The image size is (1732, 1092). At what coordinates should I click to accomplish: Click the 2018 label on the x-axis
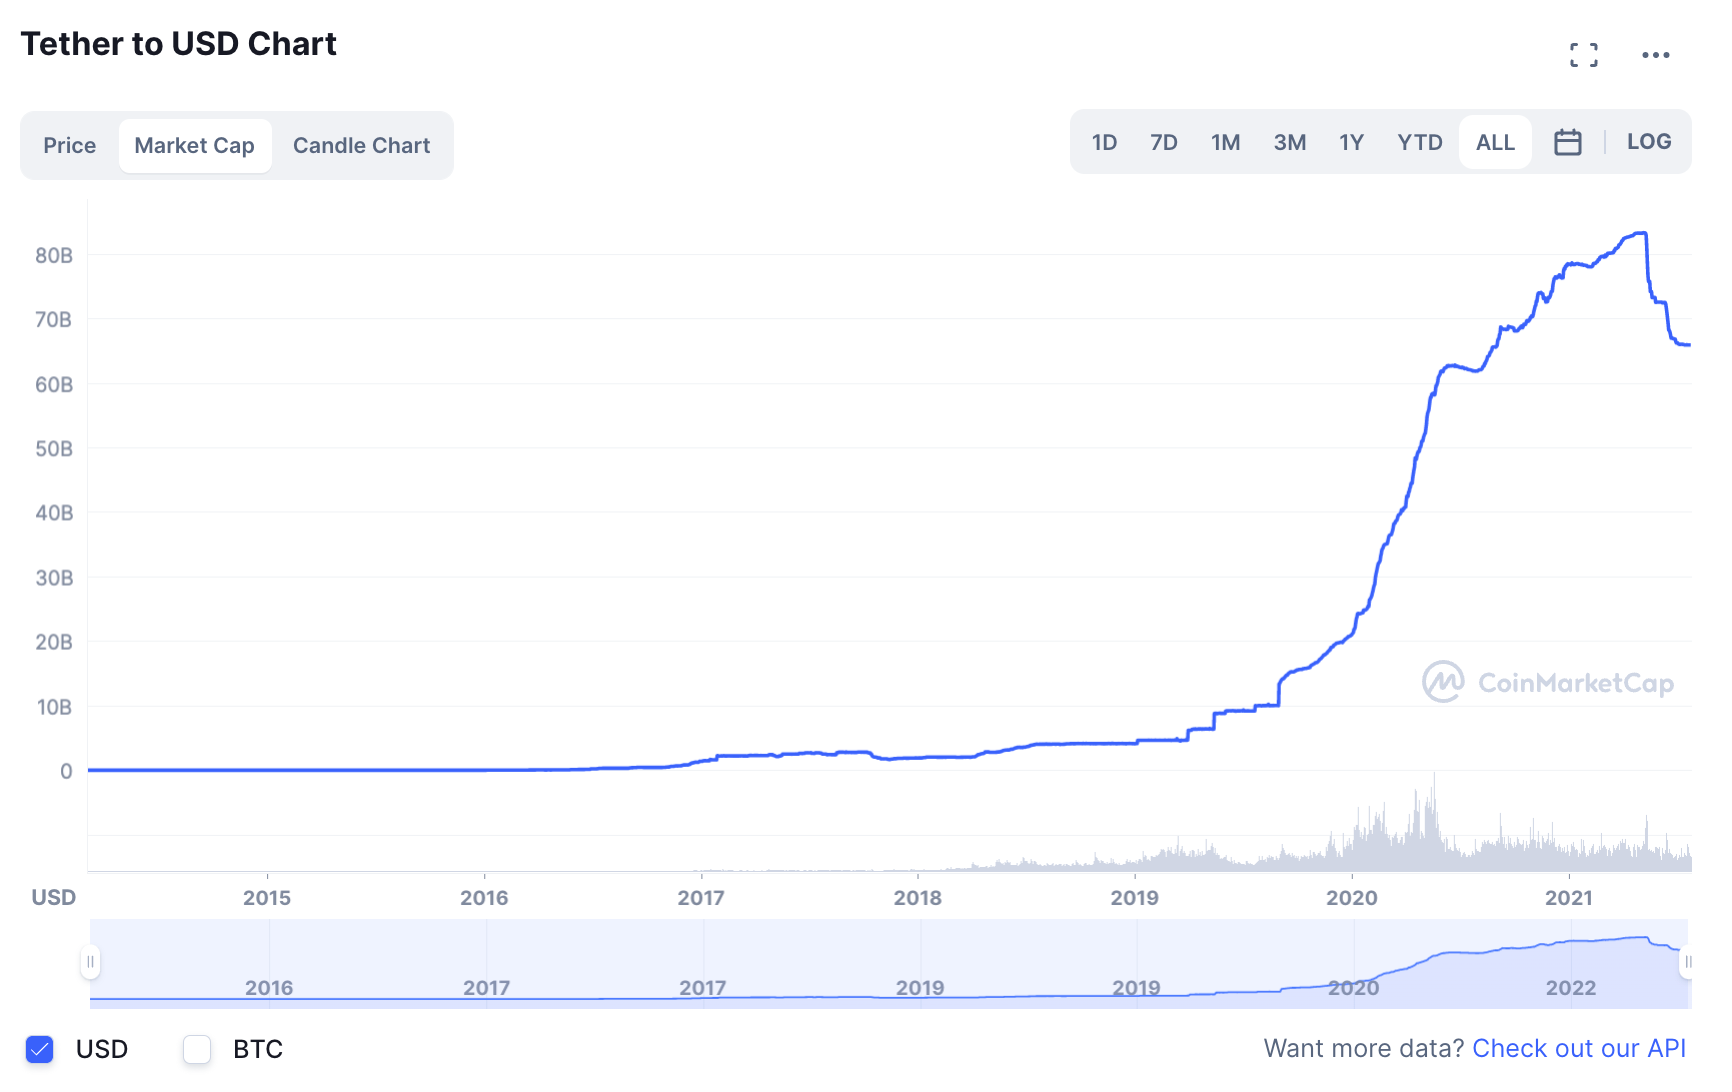[917, 898]
